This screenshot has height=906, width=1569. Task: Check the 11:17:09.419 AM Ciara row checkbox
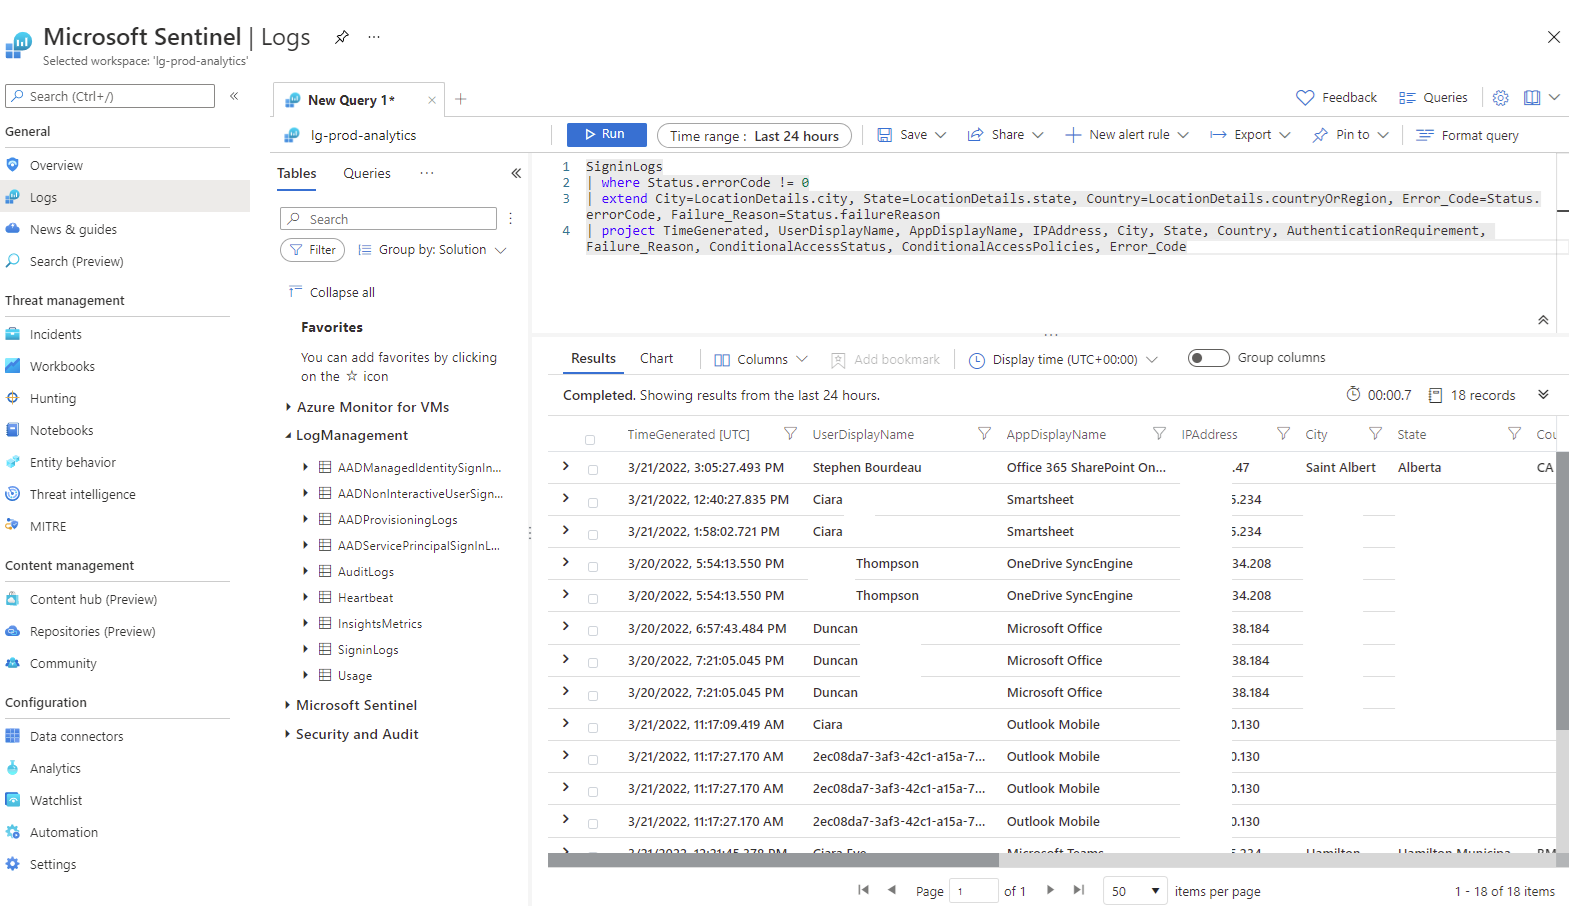pyautogui.click(x=593, y=727)
